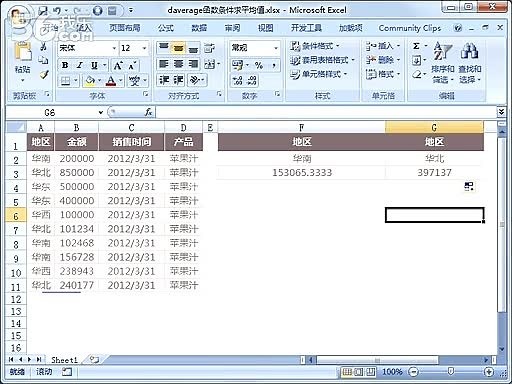
Task: Toggle Bold formatting
Action: (65, 65)
